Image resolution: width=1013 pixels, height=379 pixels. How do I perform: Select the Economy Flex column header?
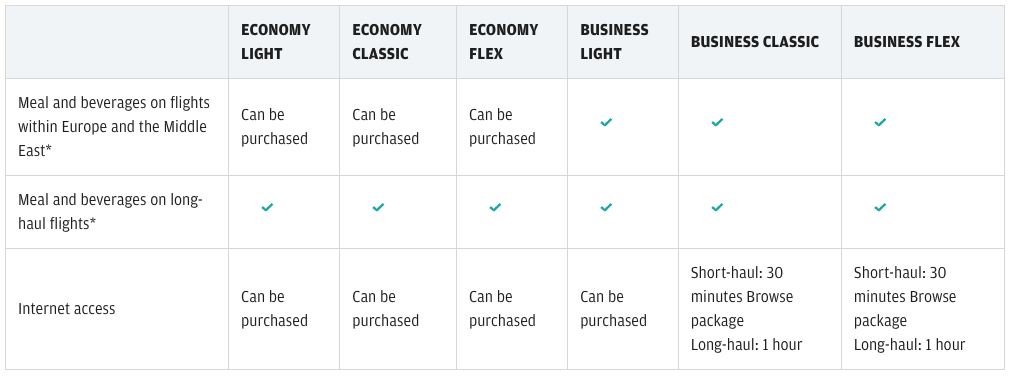pyautogui.click(x=503, y=42)
